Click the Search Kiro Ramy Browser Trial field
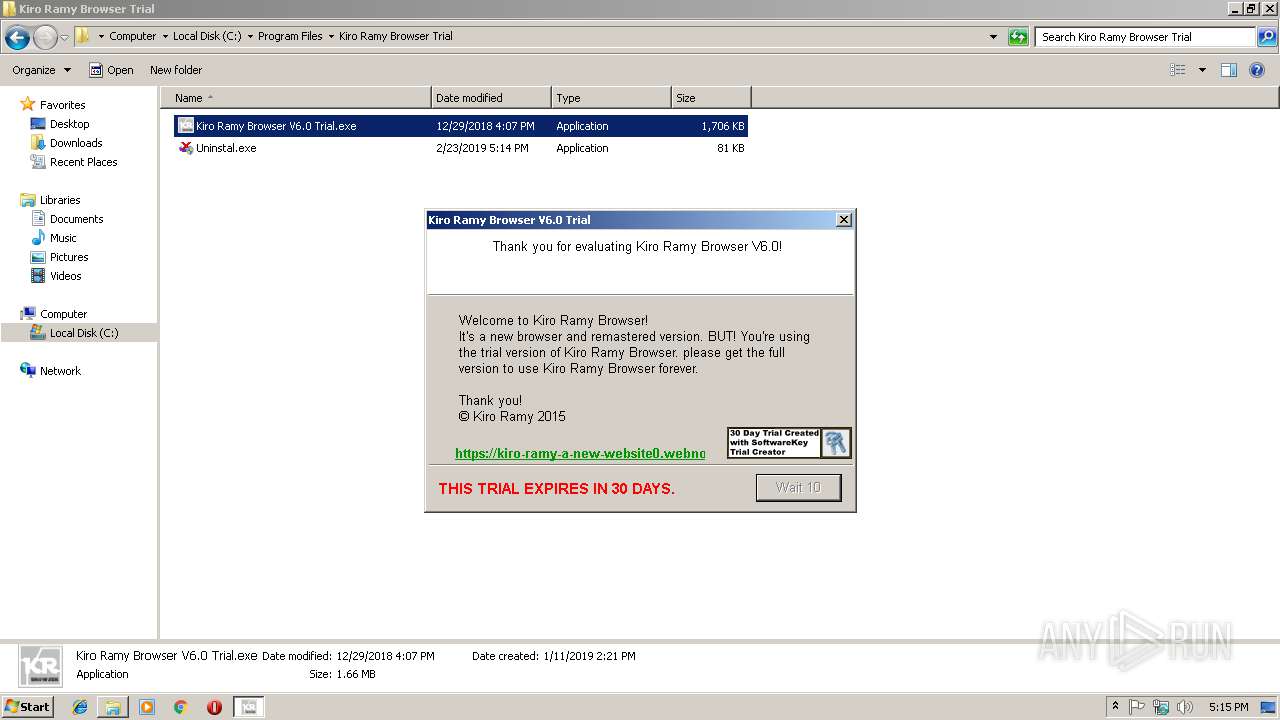Screen dimensions: 1280x720 coord(1145,37)
